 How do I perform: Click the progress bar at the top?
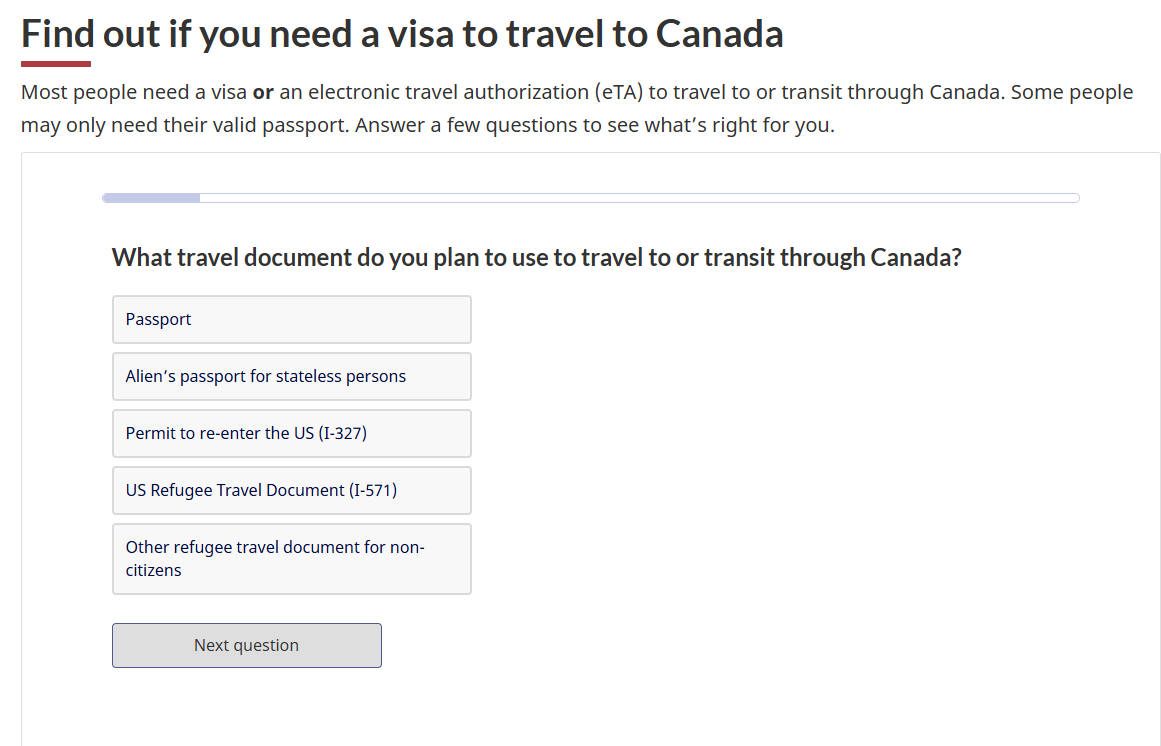(x=590, y=198)
